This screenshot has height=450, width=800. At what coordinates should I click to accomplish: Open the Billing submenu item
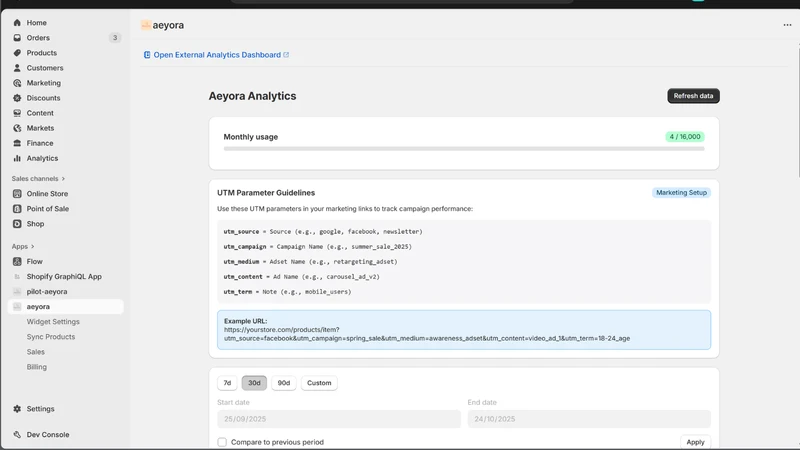[37, 367]
